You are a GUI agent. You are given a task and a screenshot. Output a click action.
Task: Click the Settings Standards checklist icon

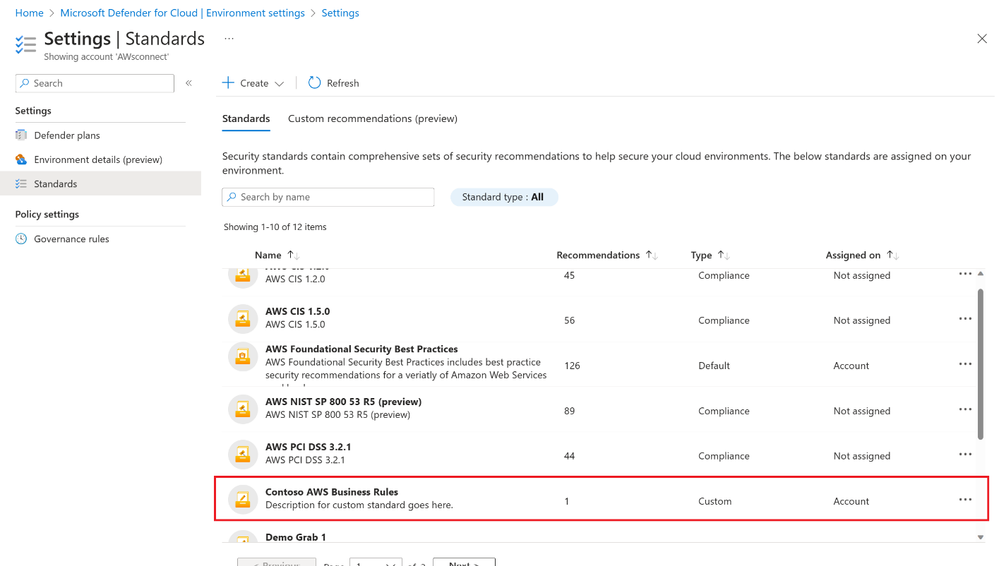click(25, 45)
